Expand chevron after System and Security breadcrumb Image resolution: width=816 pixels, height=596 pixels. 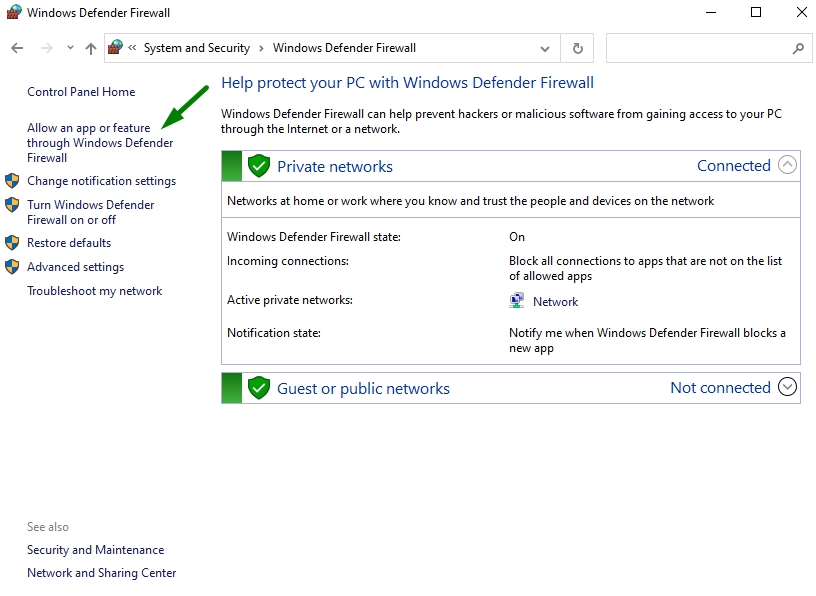261,48
